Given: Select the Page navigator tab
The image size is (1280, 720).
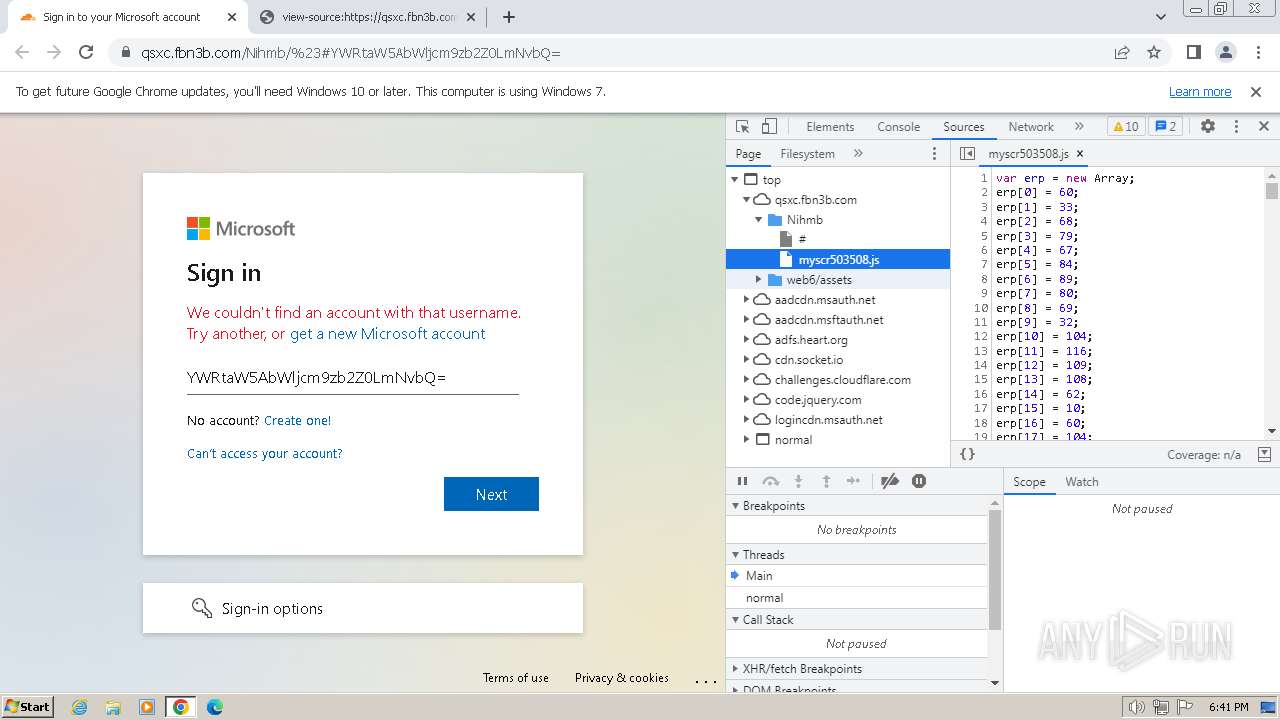Looking at the screenshot, I should click(x=748, y=154).
